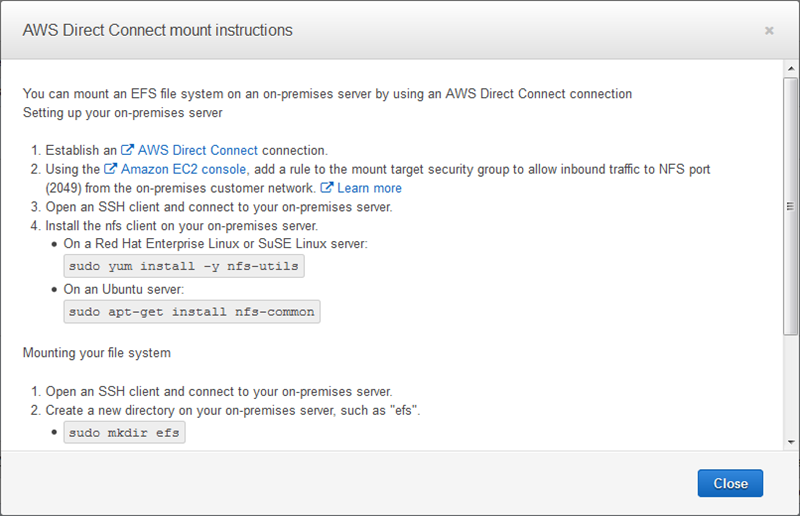Click the 'sudo mkdir efs' code block
Screen dimensions: 800x516
[125, 432]
